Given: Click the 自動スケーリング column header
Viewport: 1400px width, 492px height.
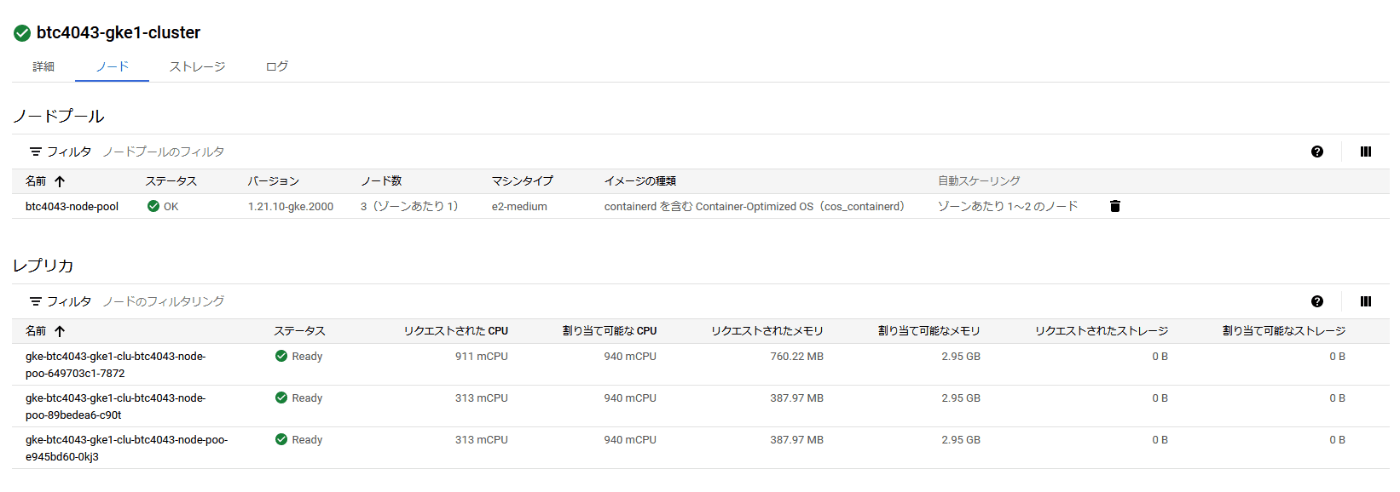Looking at the screenshot, I should tap(979, 181).
